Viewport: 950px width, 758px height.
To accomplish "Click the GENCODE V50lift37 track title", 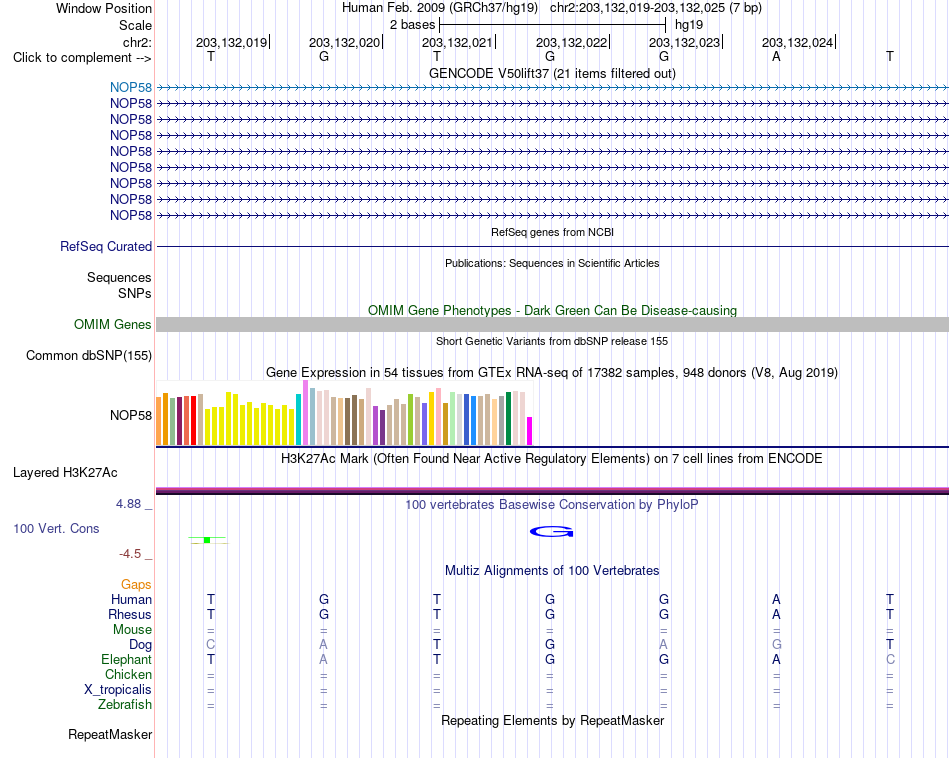I will (x=552, y=73).
